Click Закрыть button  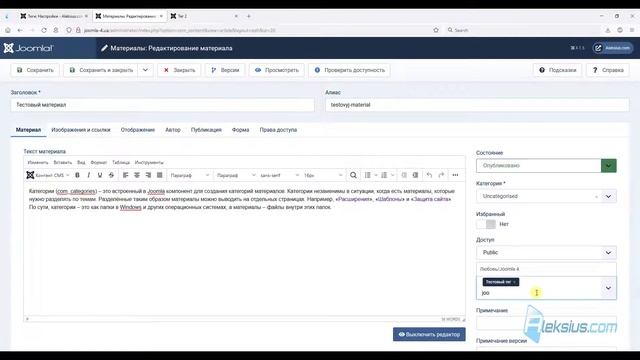179,70
